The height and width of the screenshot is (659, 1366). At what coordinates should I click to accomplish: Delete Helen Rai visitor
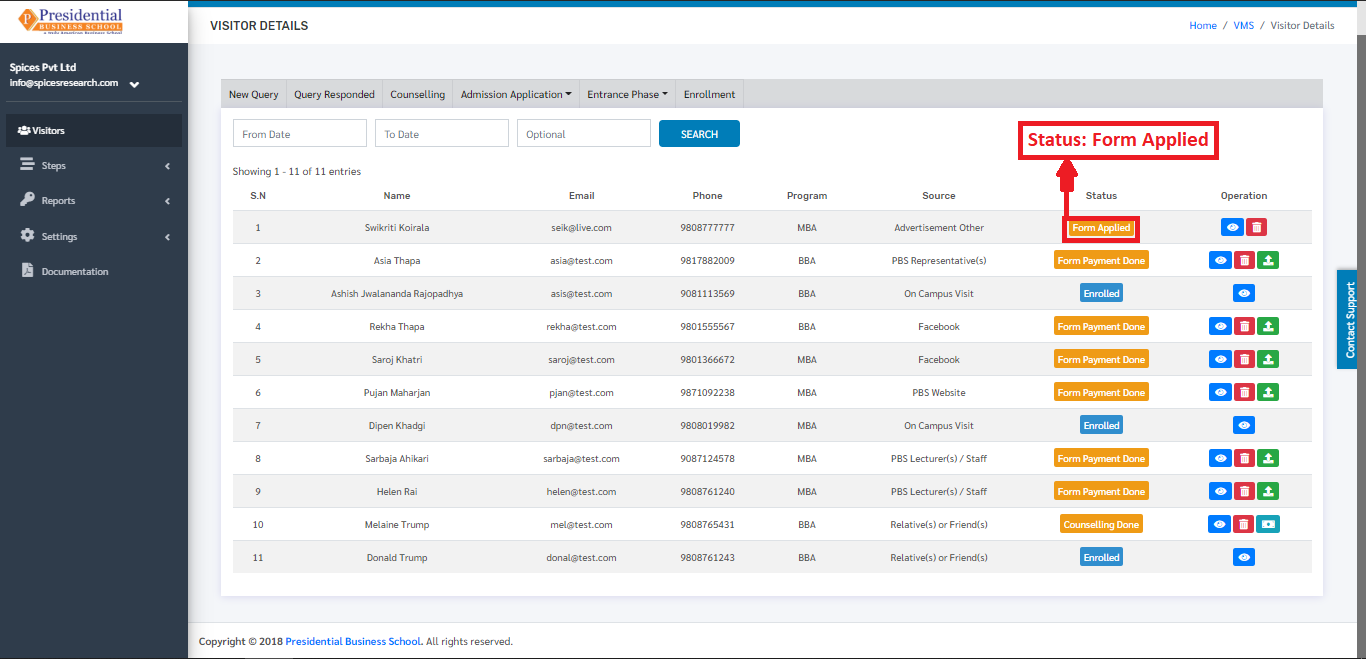[x=1244, y=491]
